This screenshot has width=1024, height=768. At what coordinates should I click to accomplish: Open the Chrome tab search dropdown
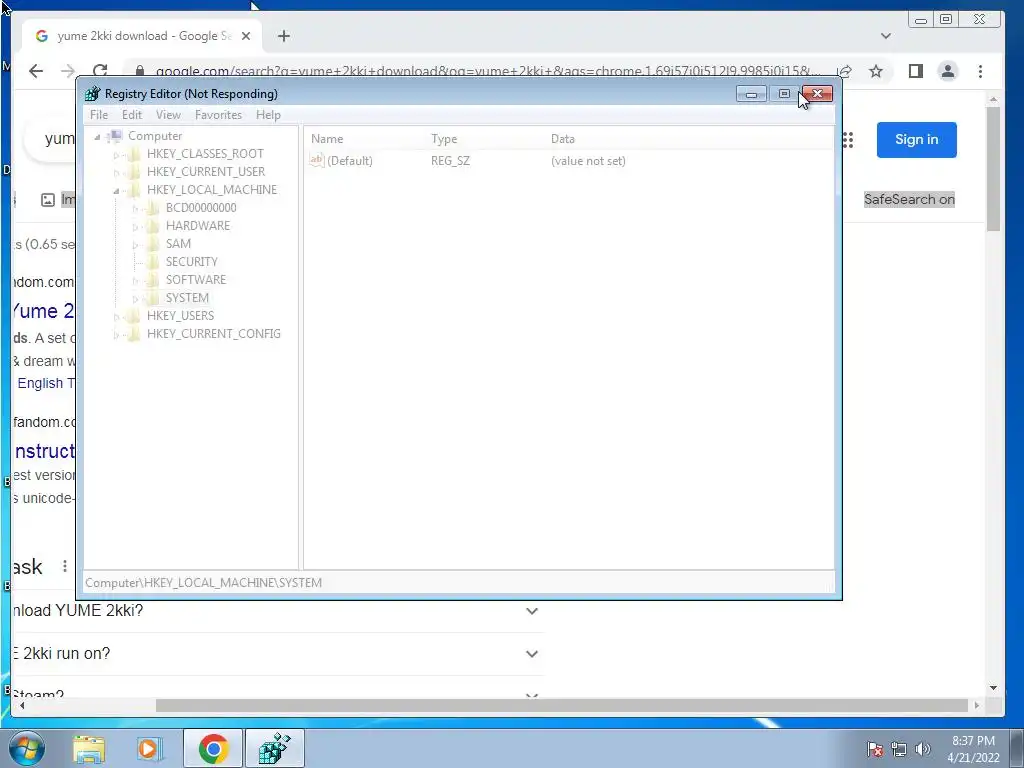tap(886, 36)
